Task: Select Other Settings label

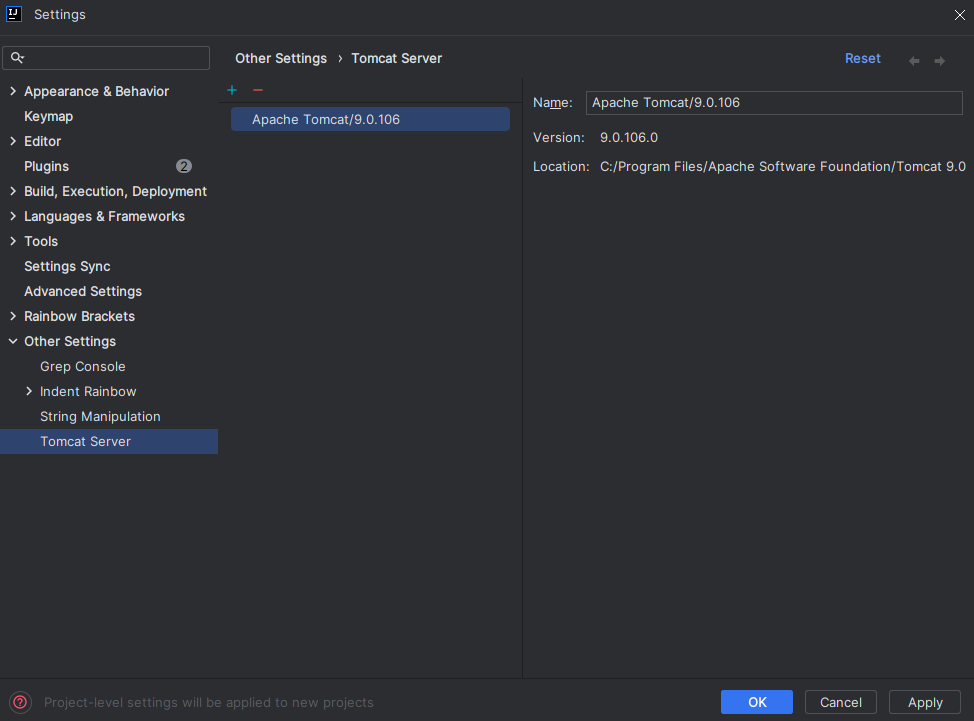Action: 70,341
